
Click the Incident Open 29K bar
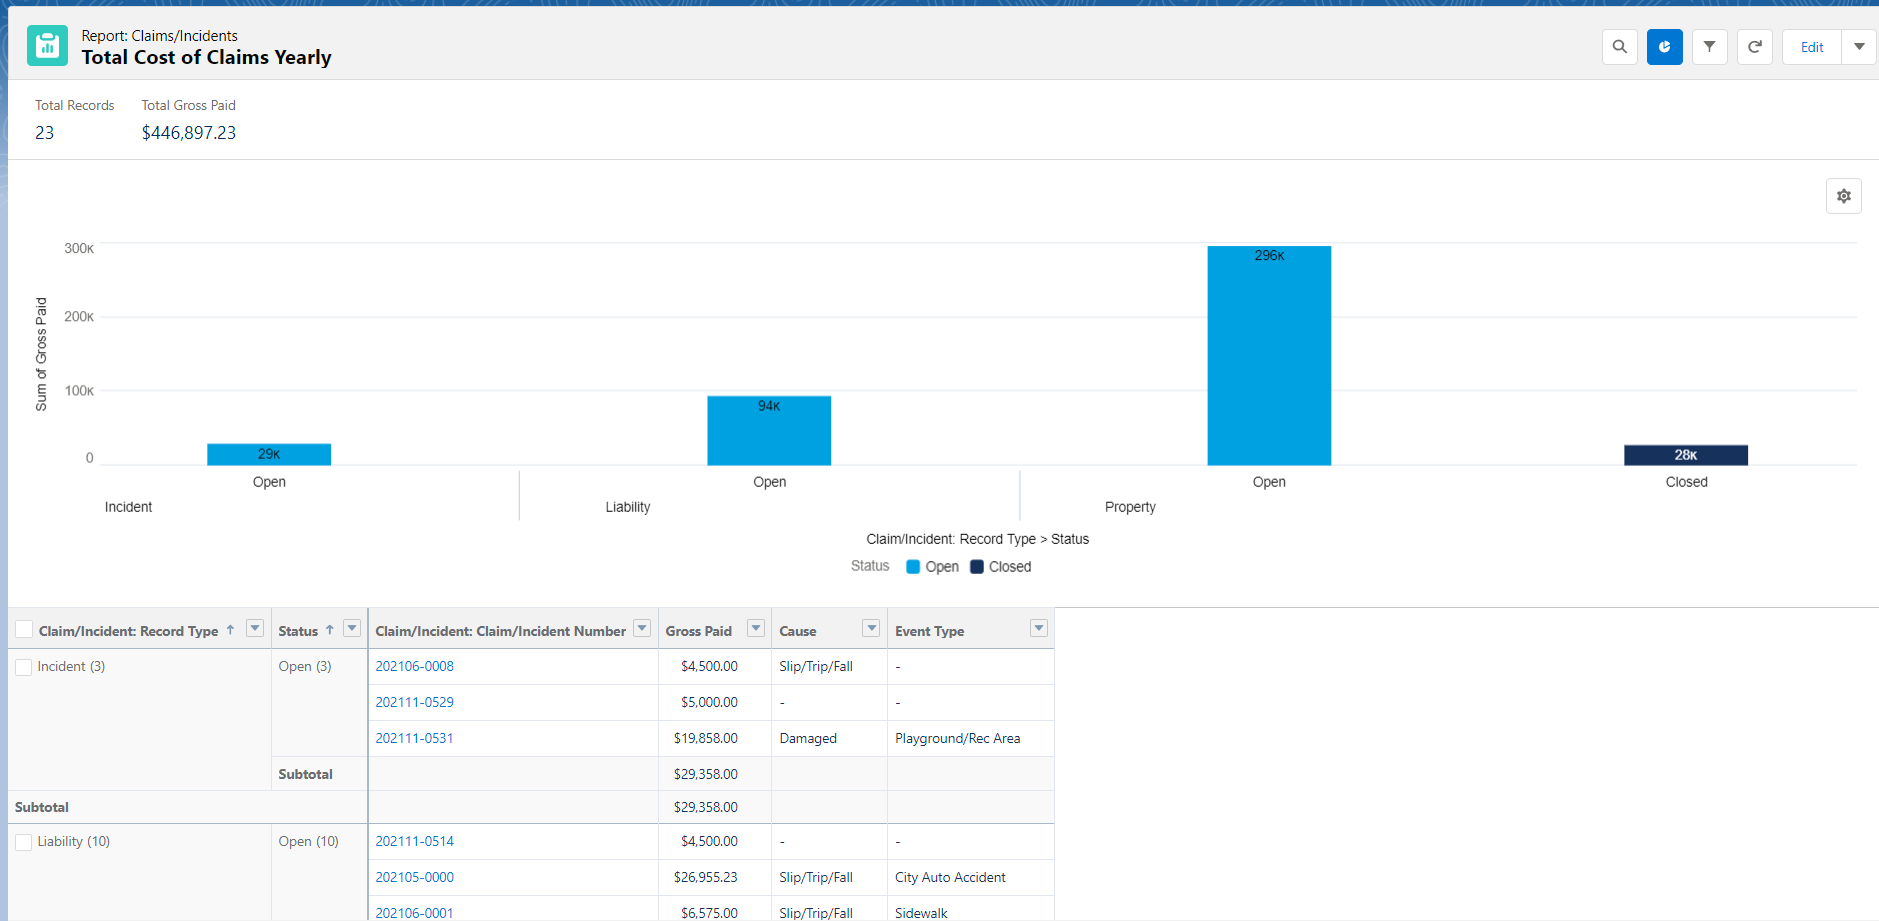click(x=269, y=454)
